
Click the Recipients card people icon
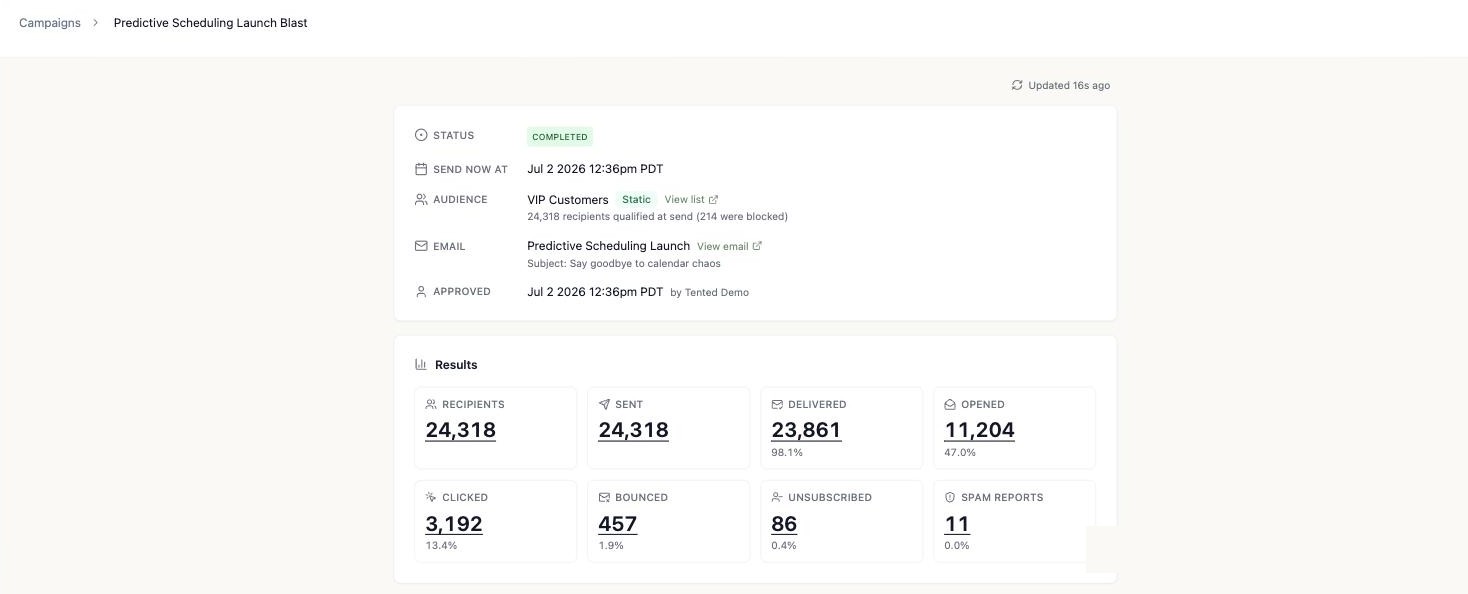431,404
